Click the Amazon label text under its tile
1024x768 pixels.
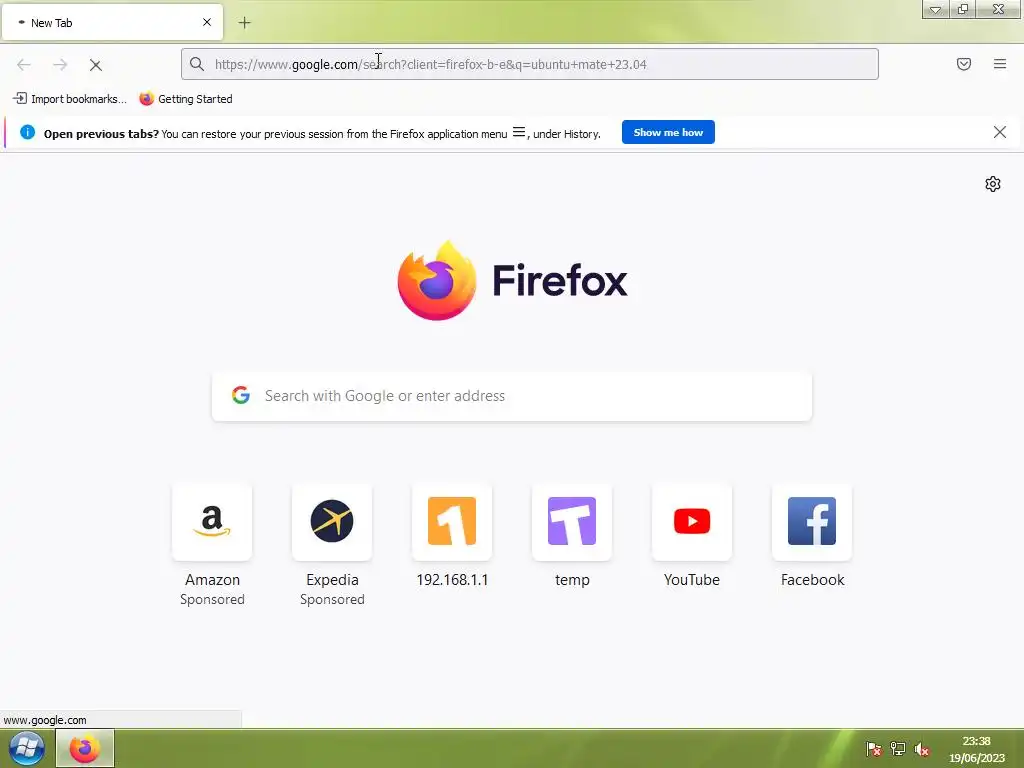click(212, 580)
